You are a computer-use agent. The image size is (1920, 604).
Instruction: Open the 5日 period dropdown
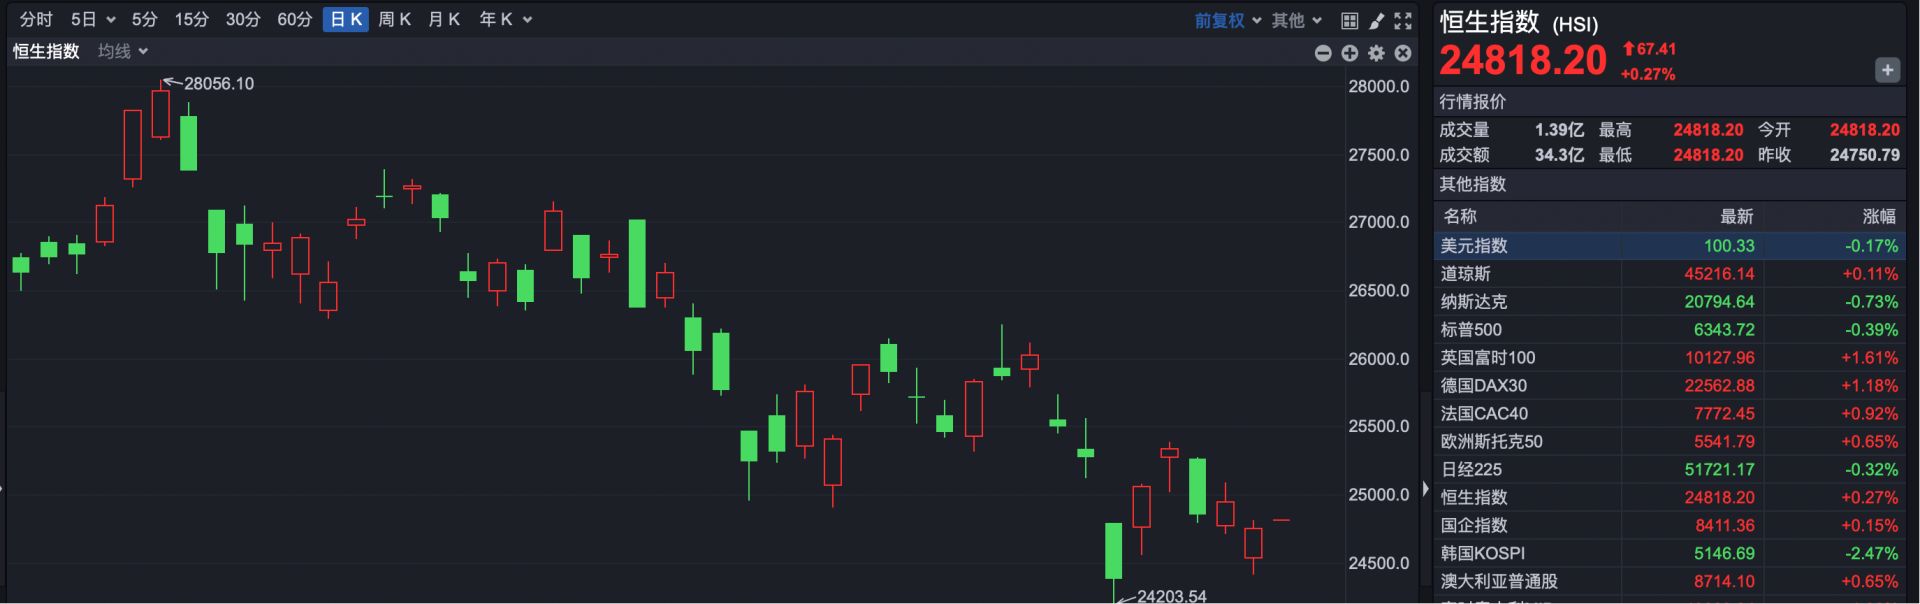[x=92, y=20]
